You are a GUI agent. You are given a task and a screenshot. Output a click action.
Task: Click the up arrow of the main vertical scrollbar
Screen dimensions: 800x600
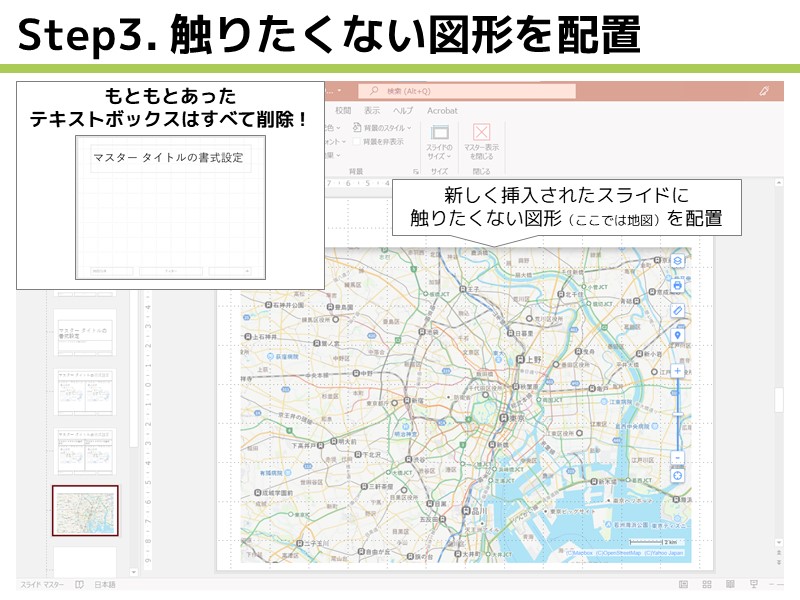point(779,182)
